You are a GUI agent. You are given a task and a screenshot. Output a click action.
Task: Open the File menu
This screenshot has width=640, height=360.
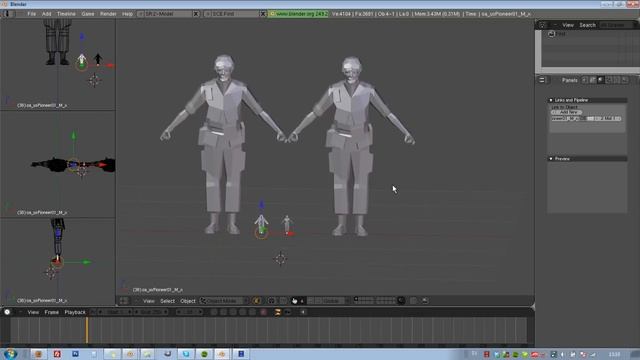31,14
